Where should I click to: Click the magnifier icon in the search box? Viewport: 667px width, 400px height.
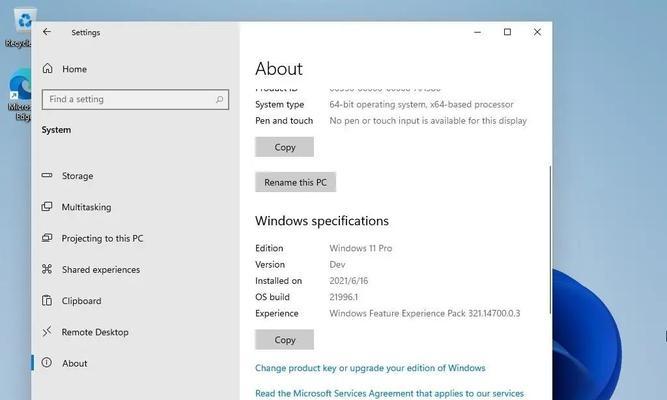219,100
